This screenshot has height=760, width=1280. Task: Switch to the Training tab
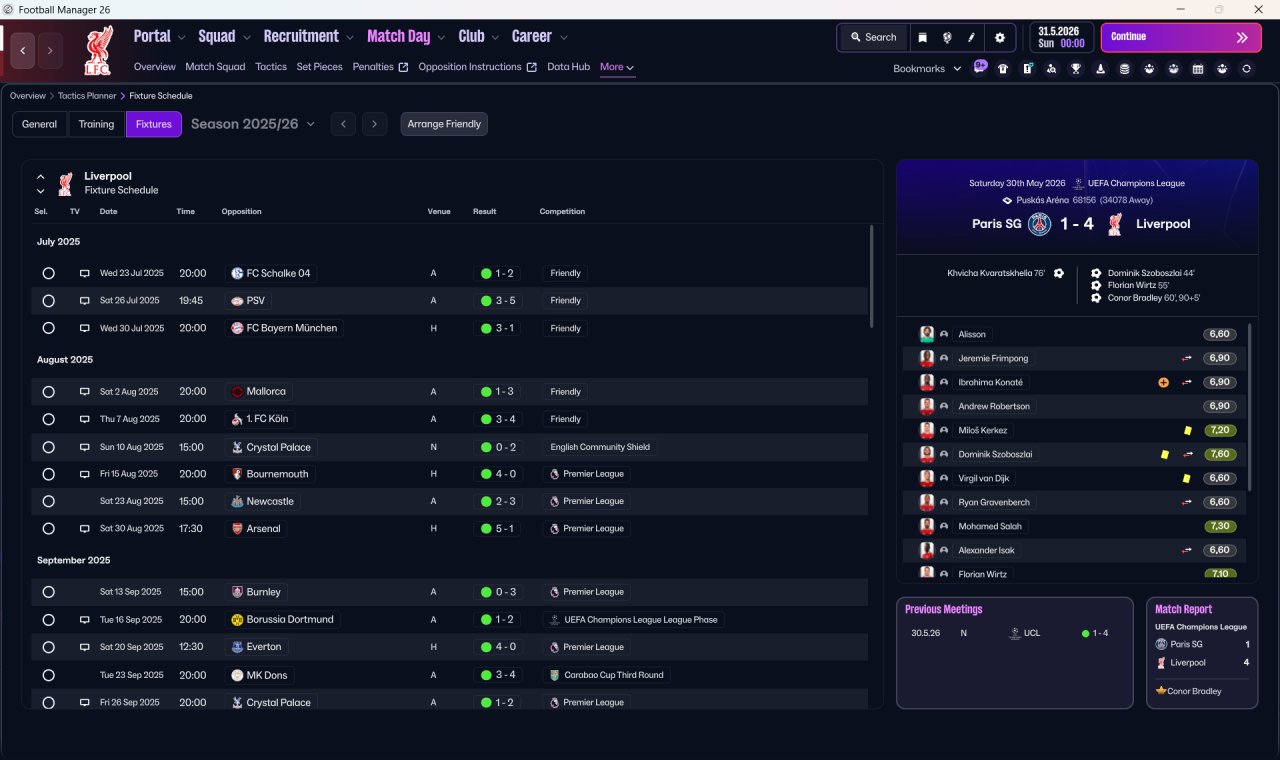(x=96, y=124)
